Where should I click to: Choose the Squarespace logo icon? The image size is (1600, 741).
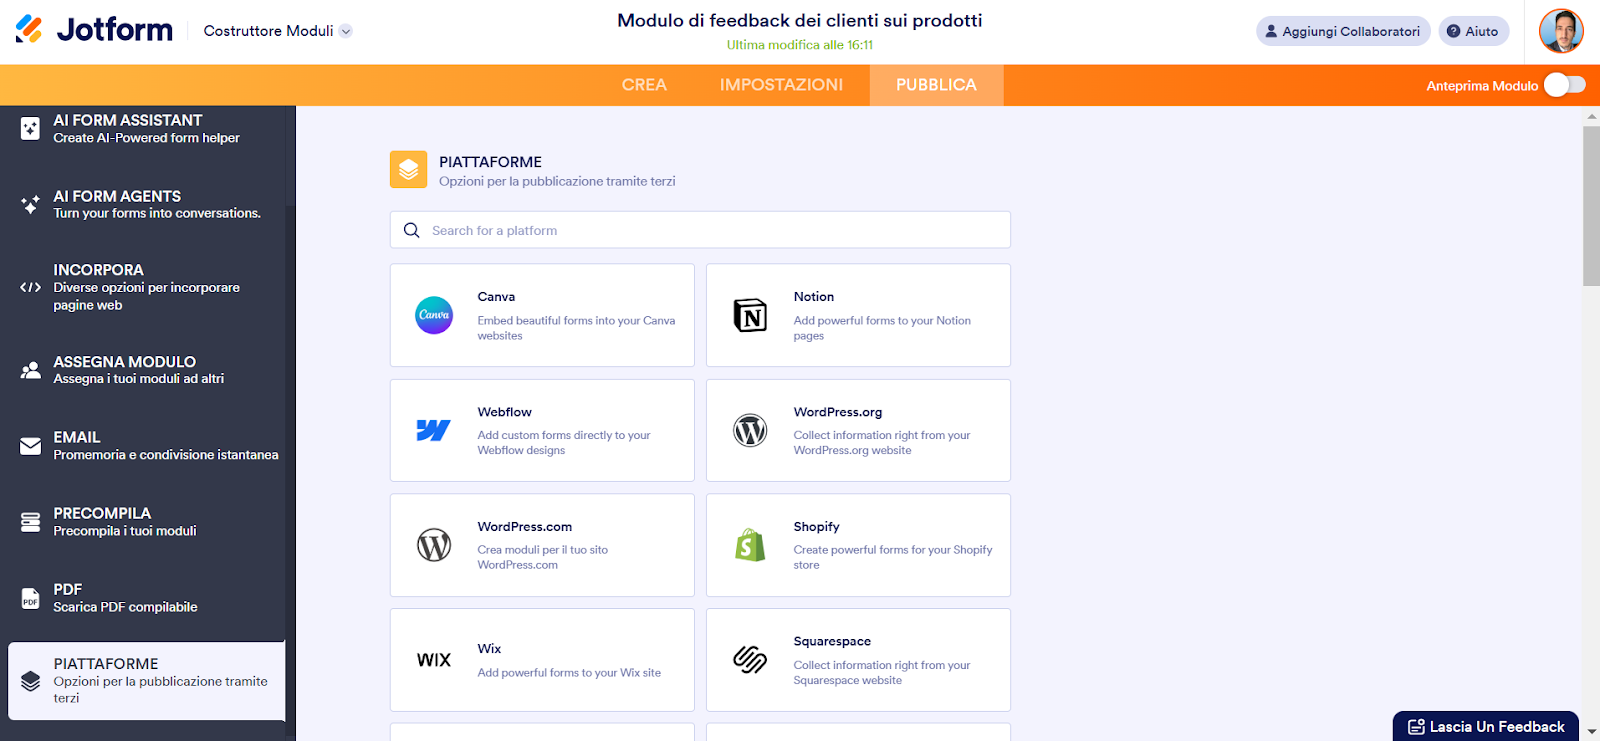point(750,660)
